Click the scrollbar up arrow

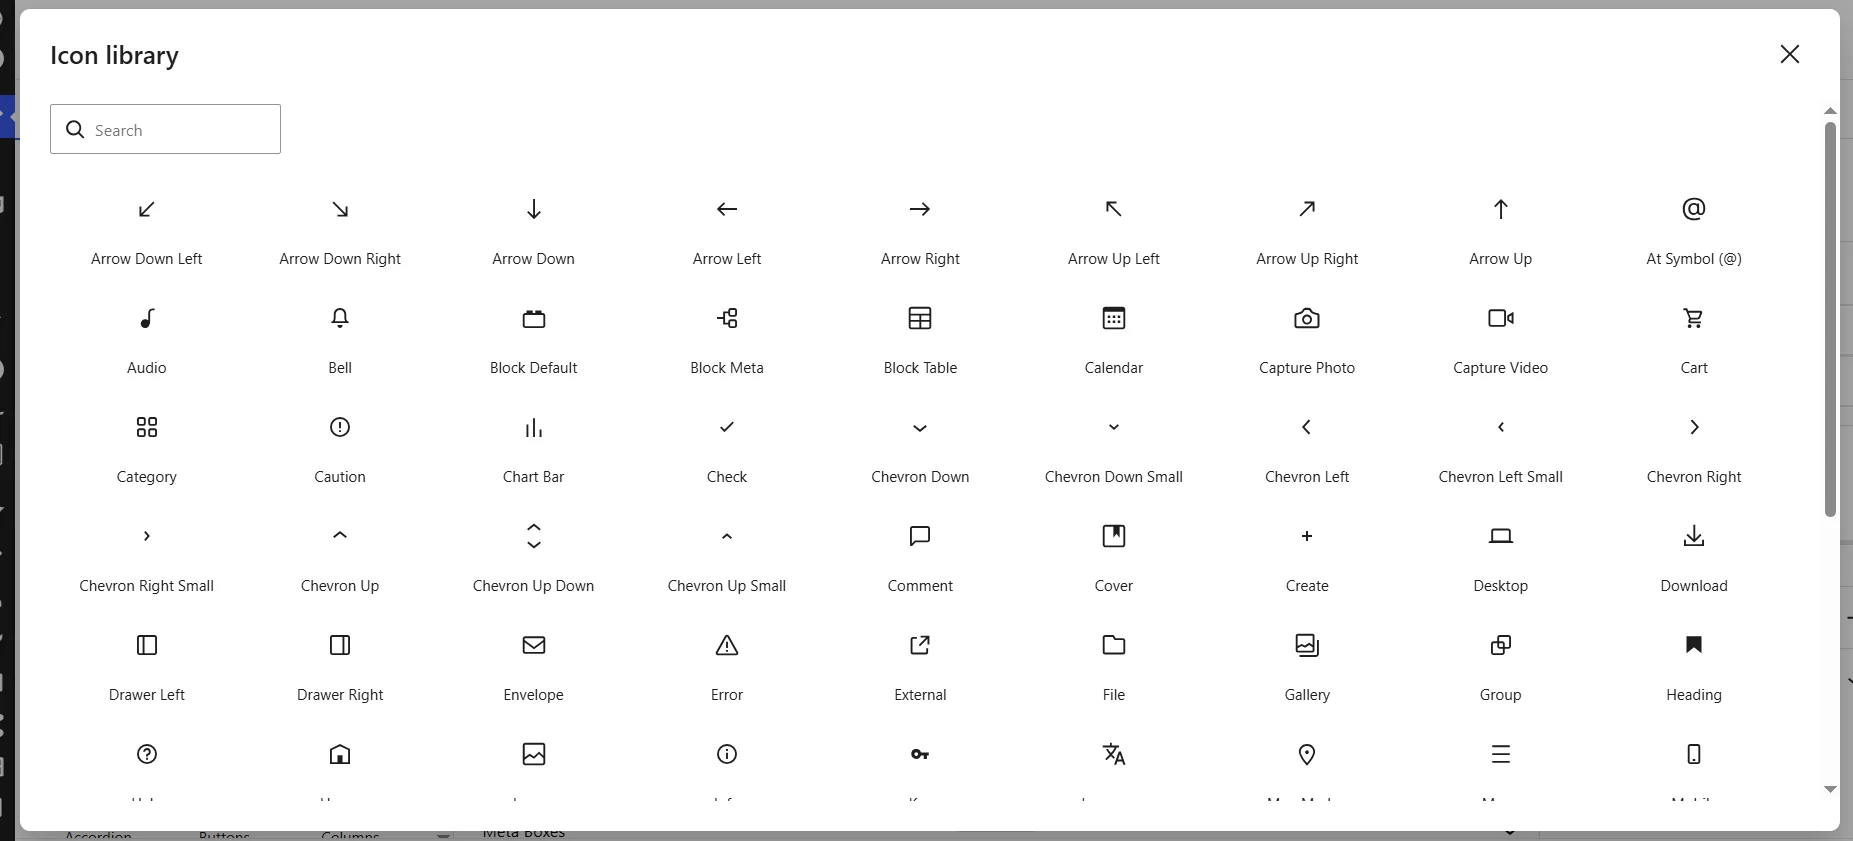tap(1830, 111)
